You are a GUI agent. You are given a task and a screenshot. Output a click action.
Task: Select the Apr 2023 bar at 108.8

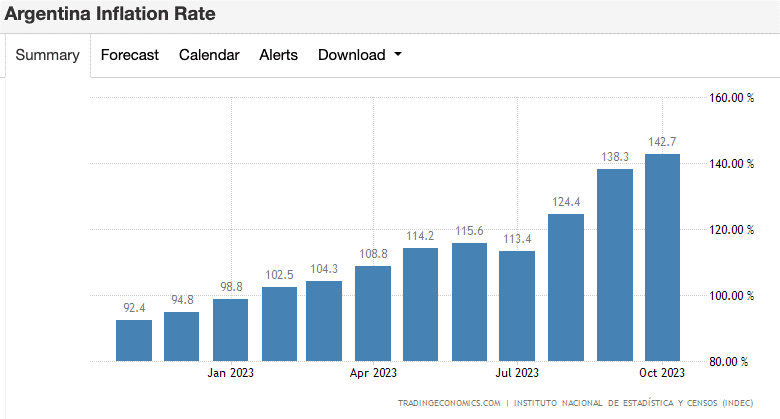(x=373, y=313)
